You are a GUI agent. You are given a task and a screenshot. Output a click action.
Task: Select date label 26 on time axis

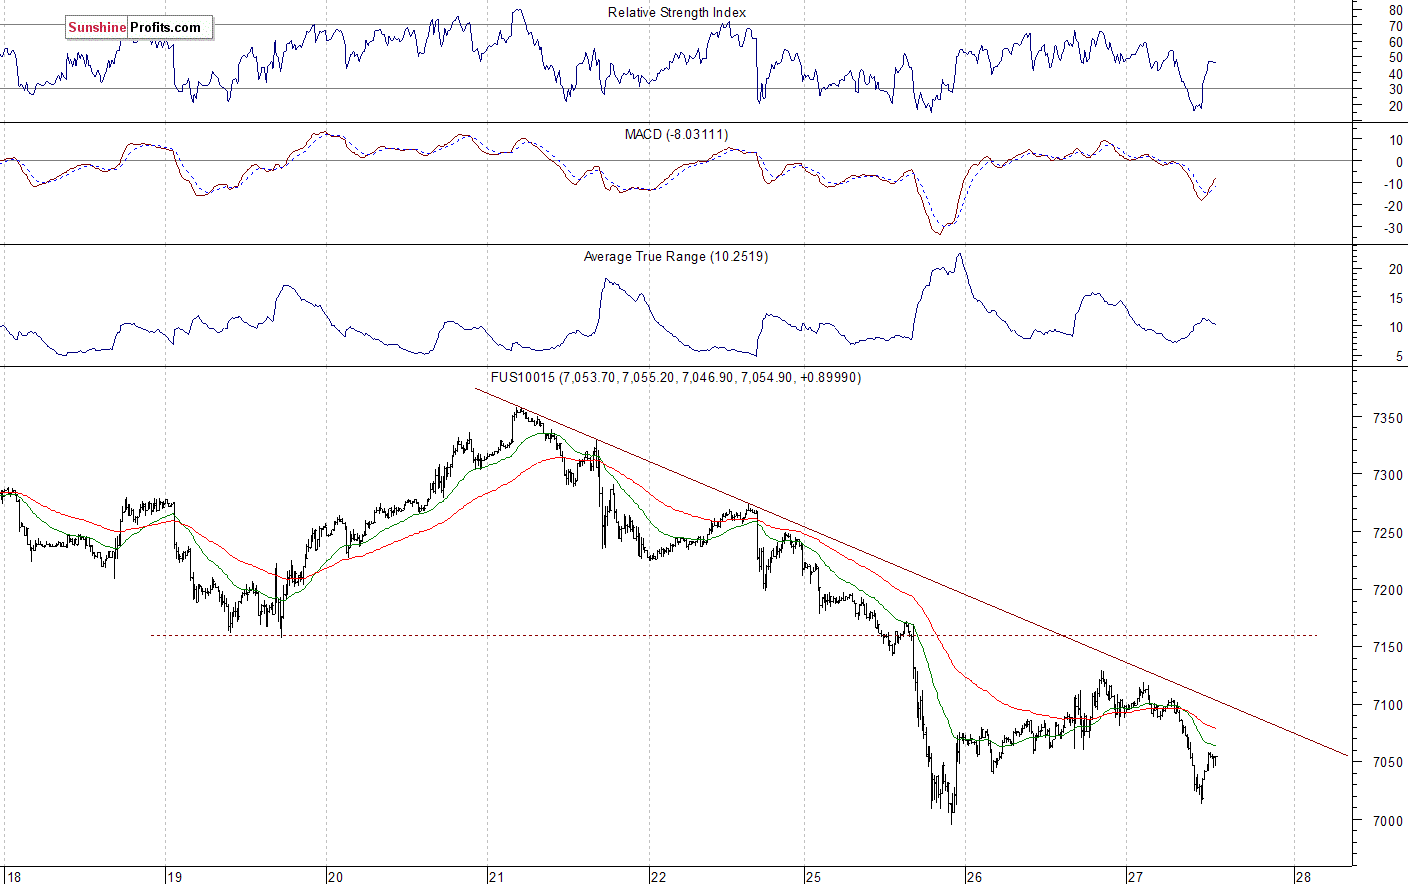pyautogui.click(x=974, y=877)
